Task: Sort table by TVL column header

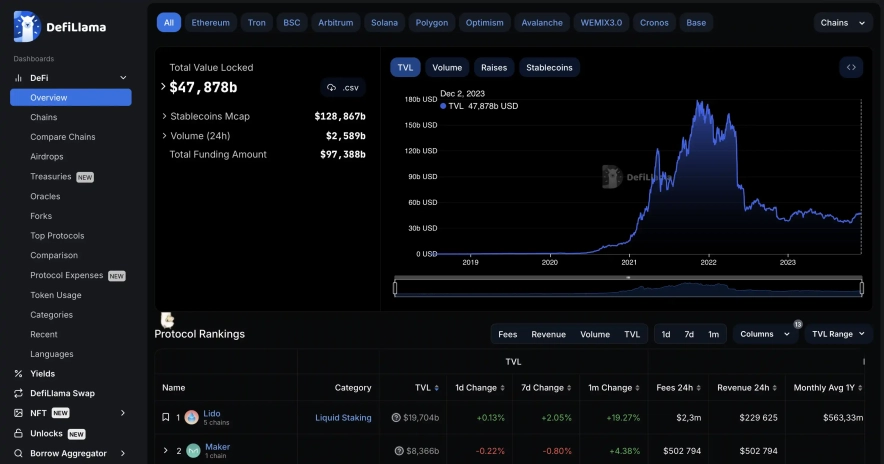Action: point(423,388)
